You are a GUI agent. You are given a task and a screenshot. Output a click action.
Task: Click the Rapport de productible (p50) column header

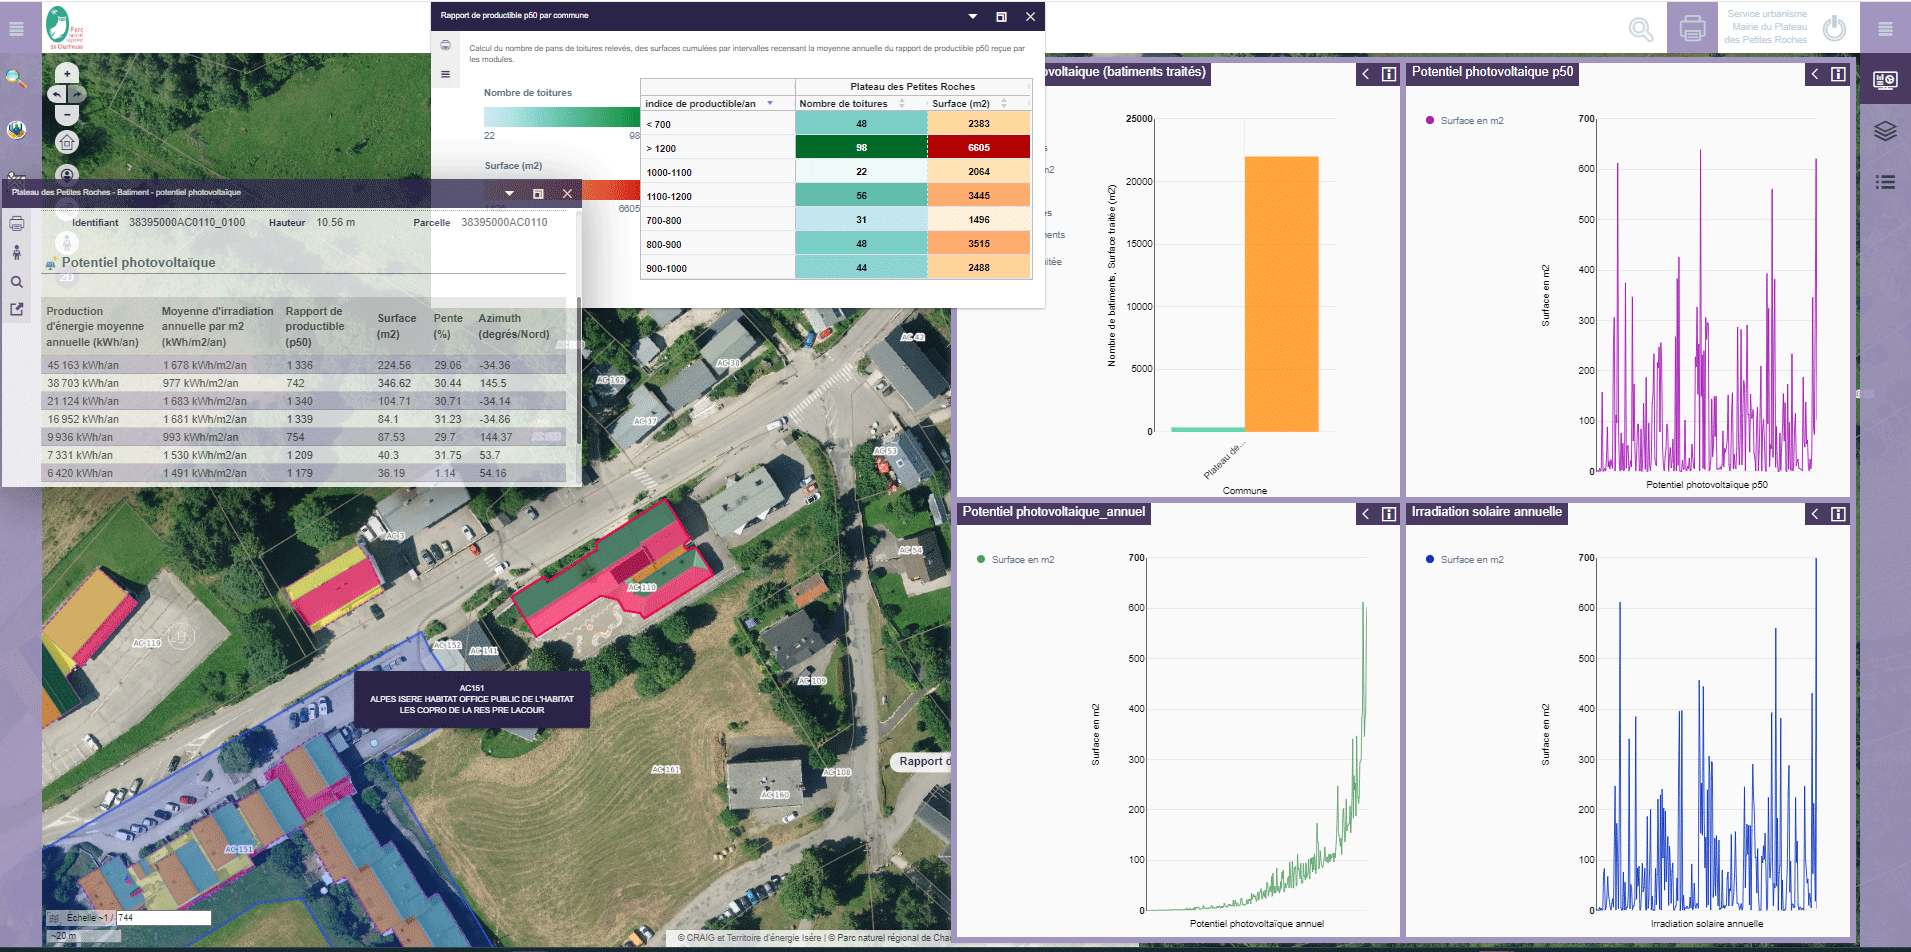314,327
